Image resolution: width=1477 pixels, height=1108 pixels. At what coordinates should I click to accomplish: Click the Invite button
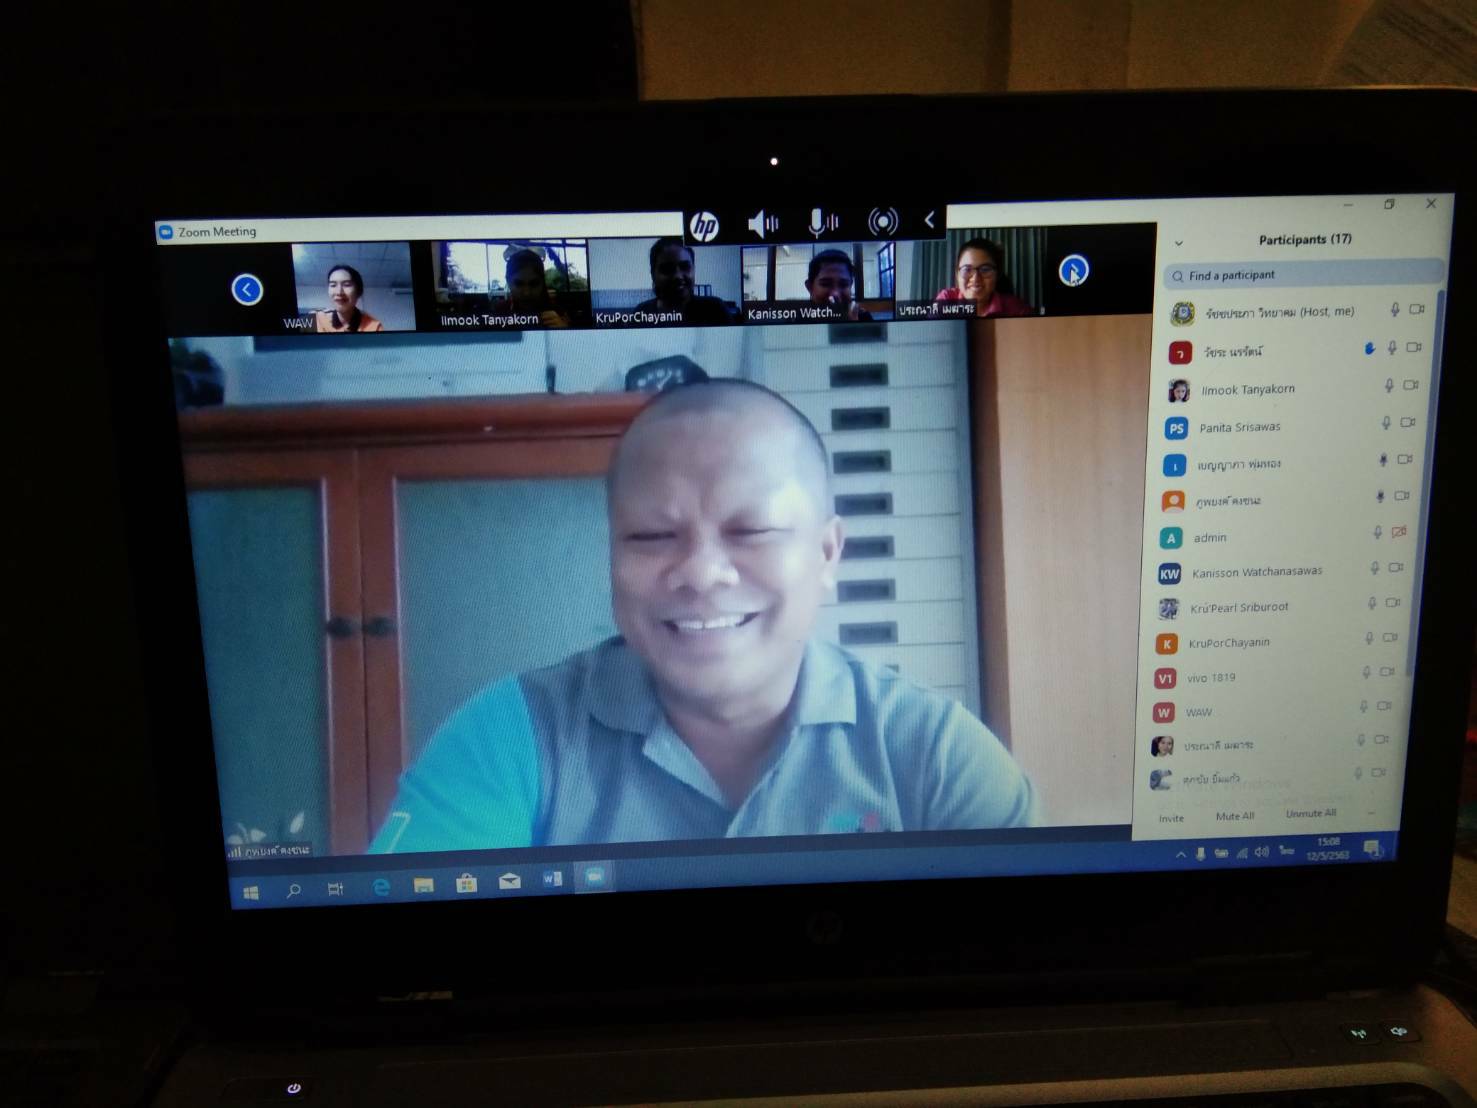[x=1171, y=818]
